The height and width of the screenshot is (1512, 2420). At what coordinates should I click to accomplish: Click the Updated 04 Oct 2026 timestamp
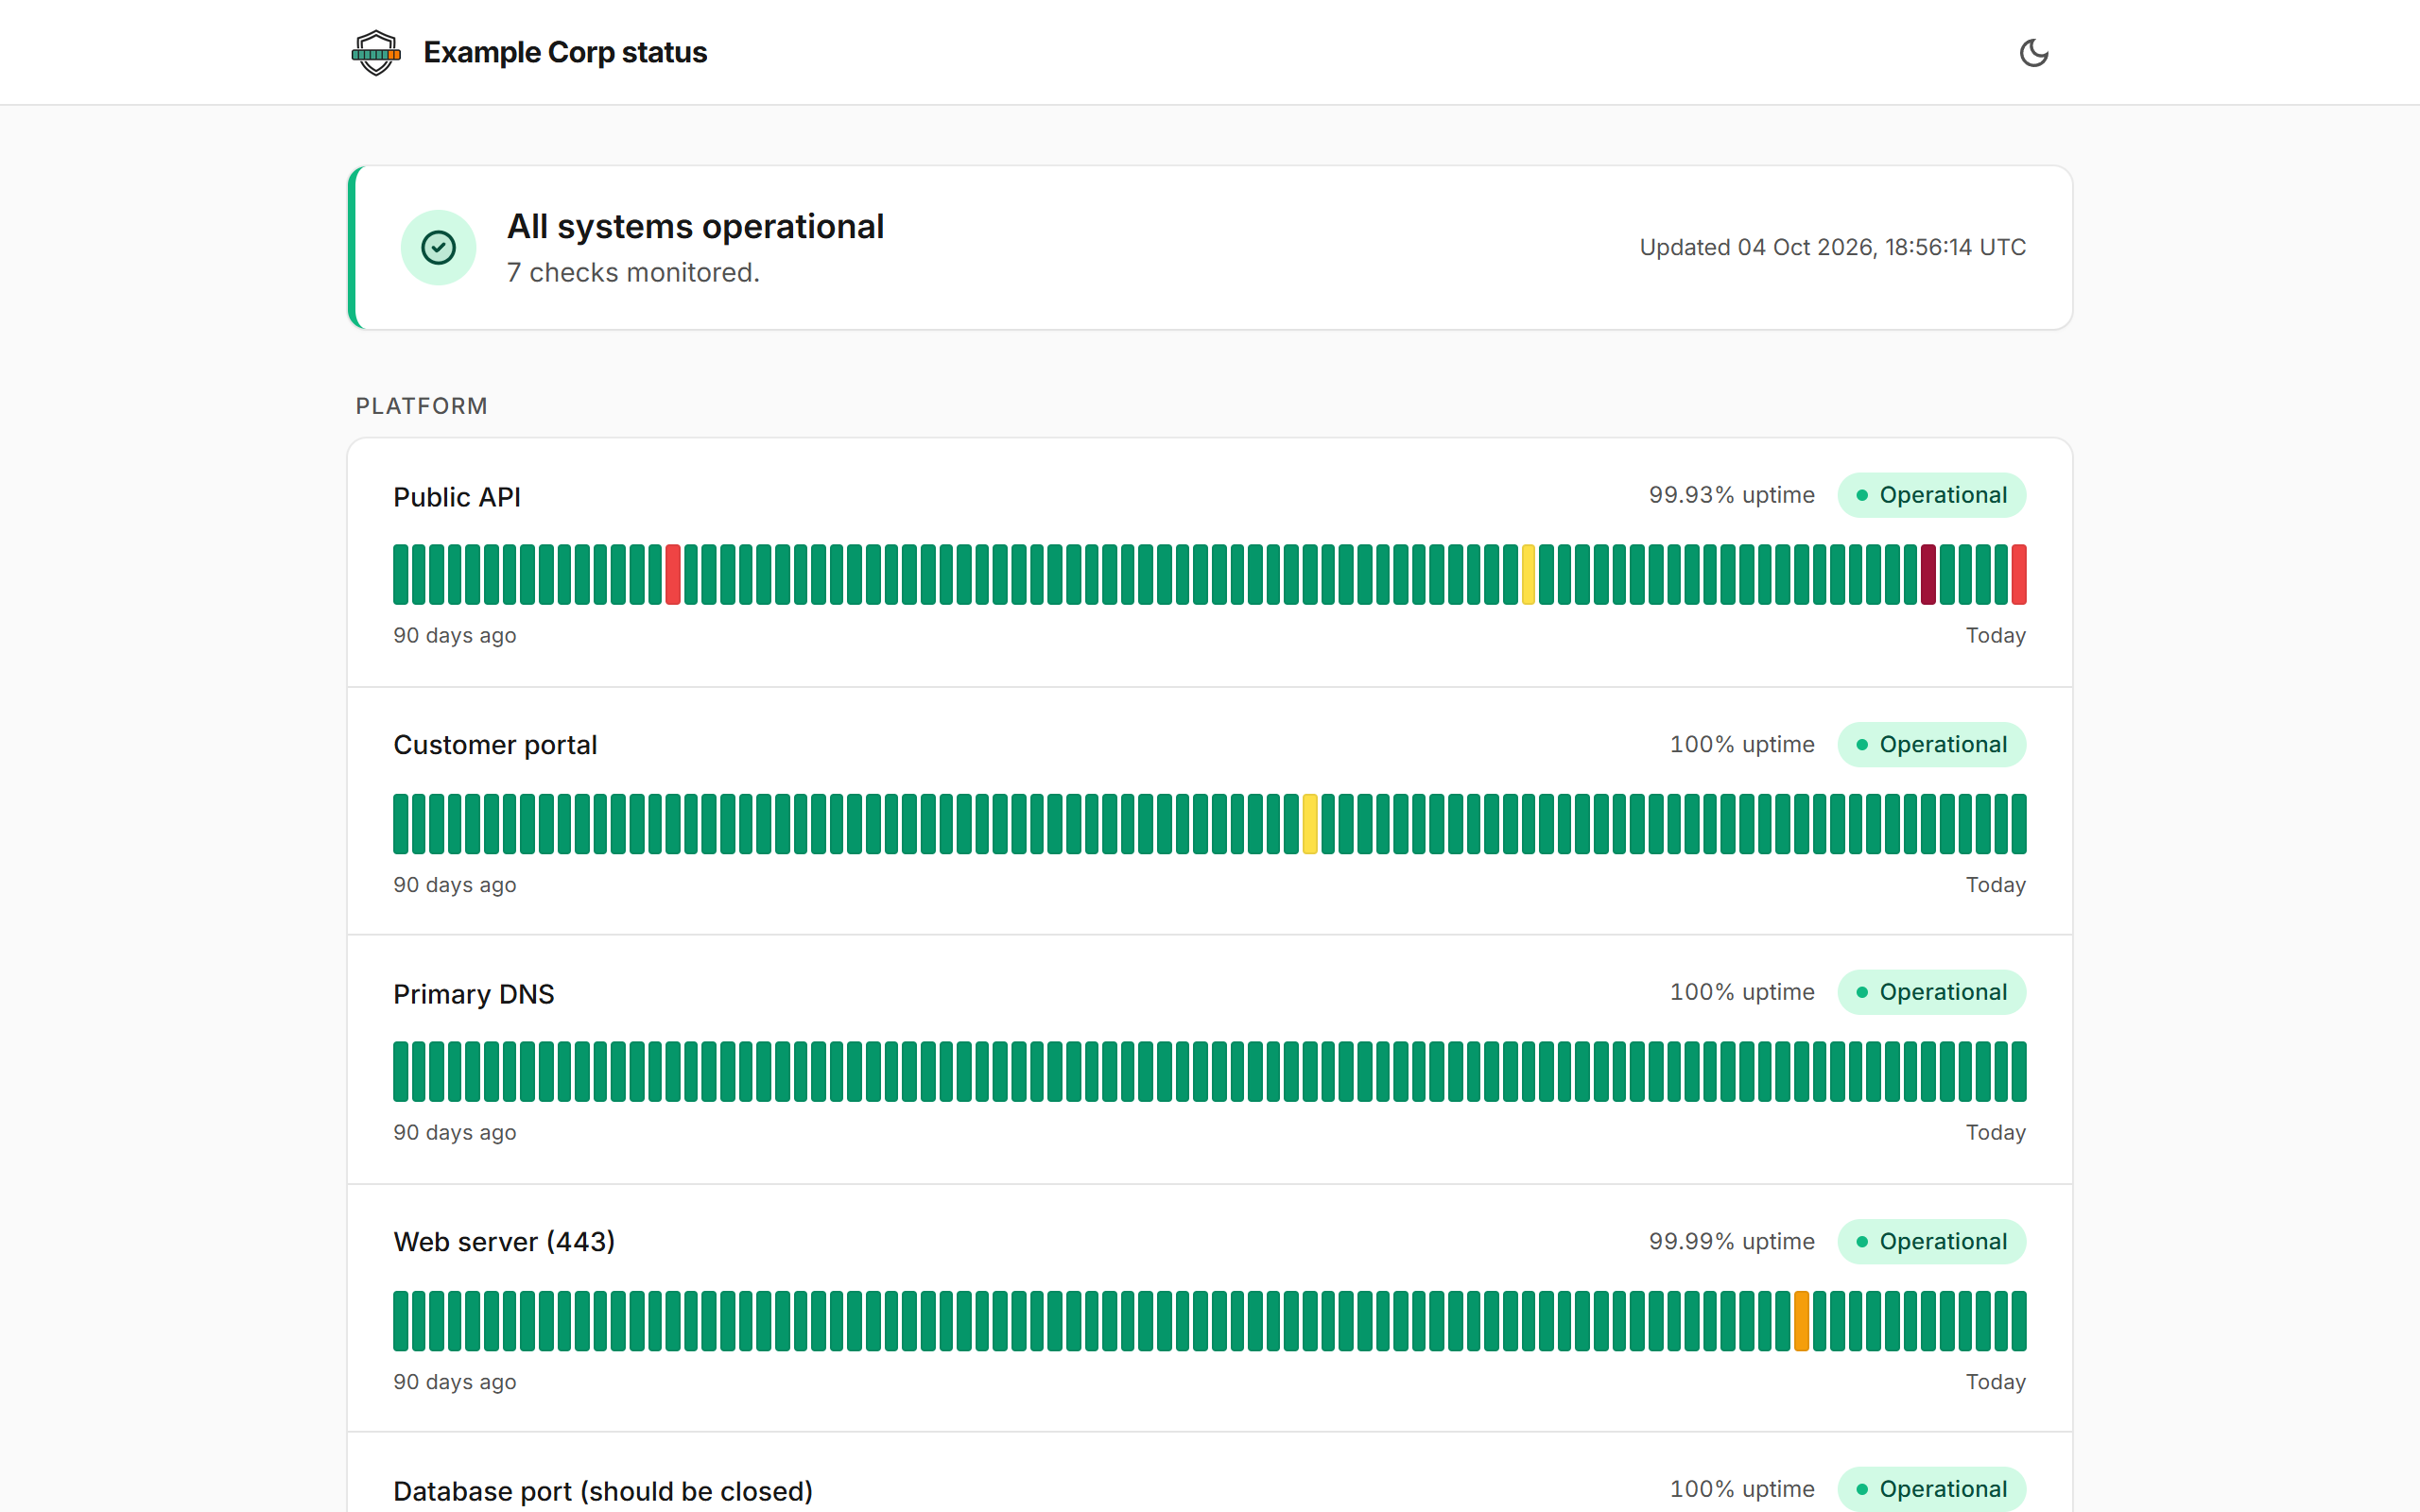click(x=1833, y=247)
